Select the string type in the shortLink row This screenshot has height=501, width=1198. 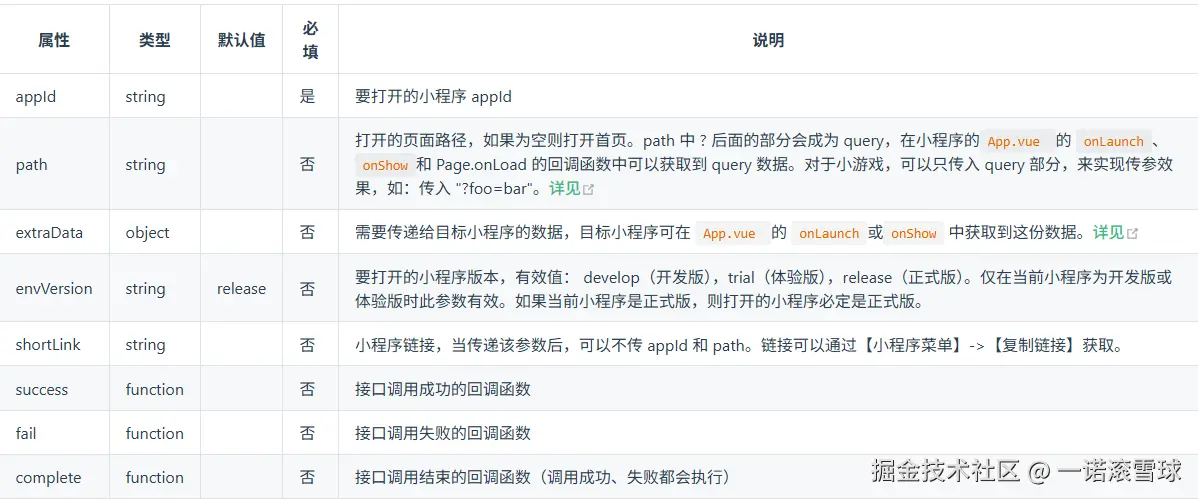[x=145, y=344]
